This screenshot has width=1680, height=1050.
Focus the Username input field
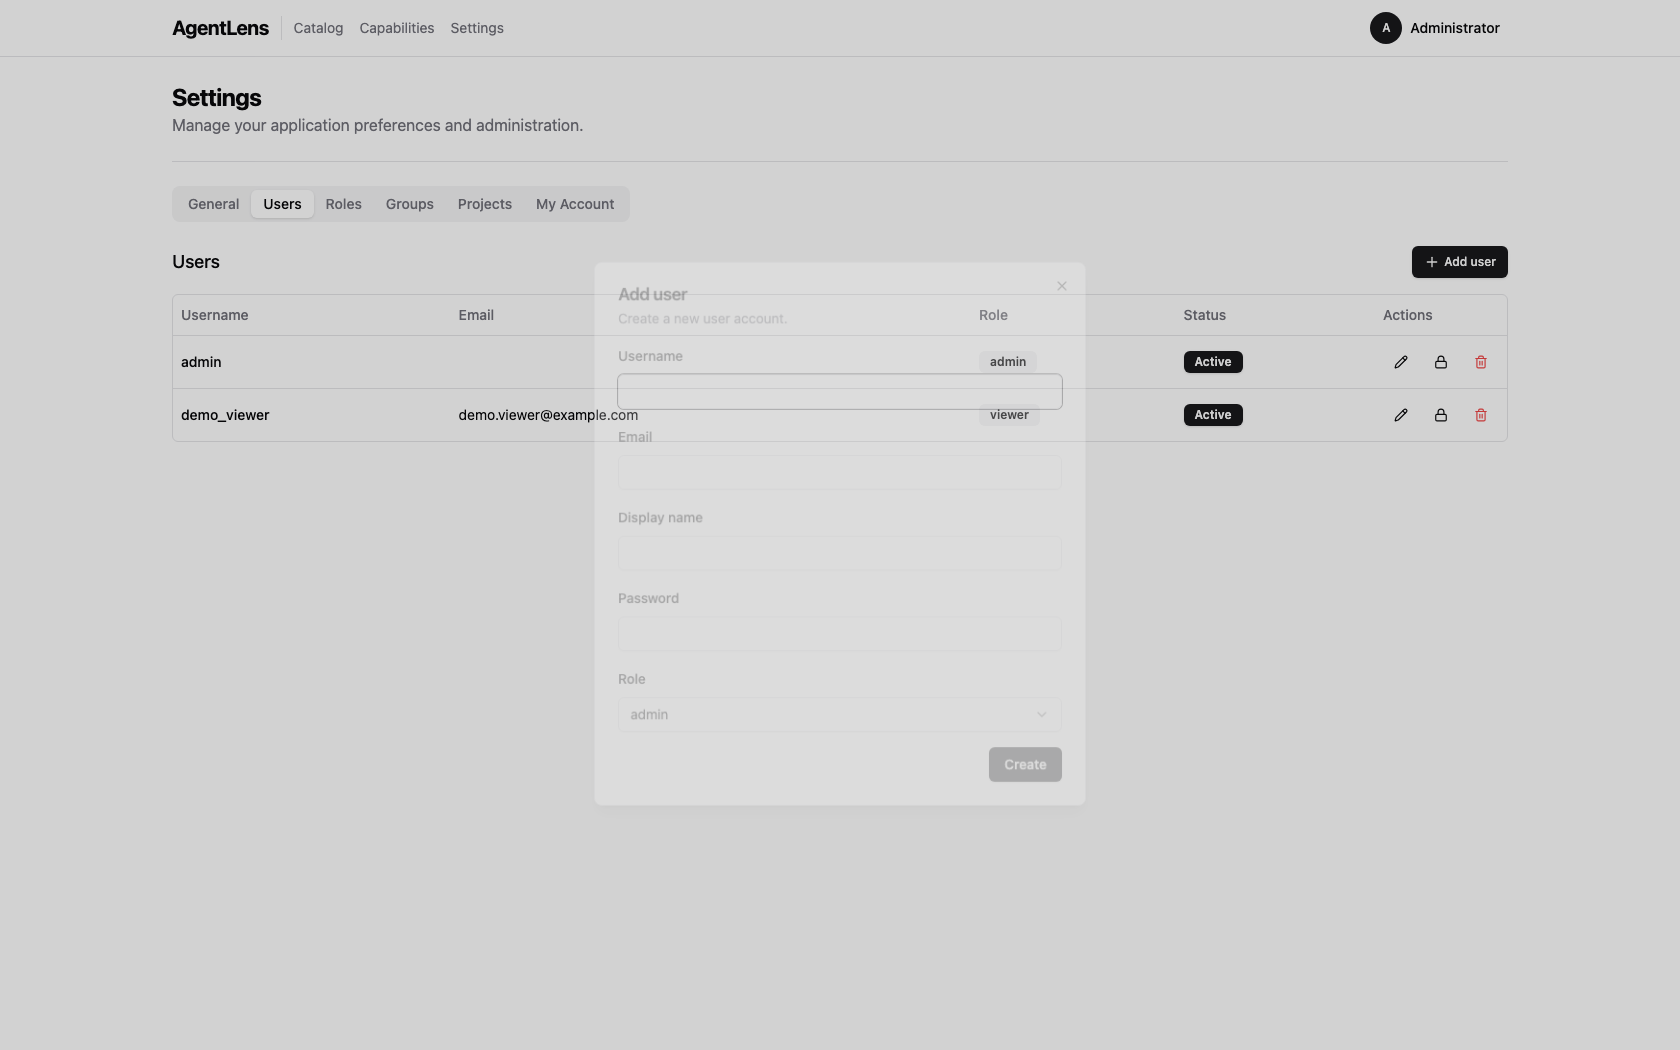point(838,391)
